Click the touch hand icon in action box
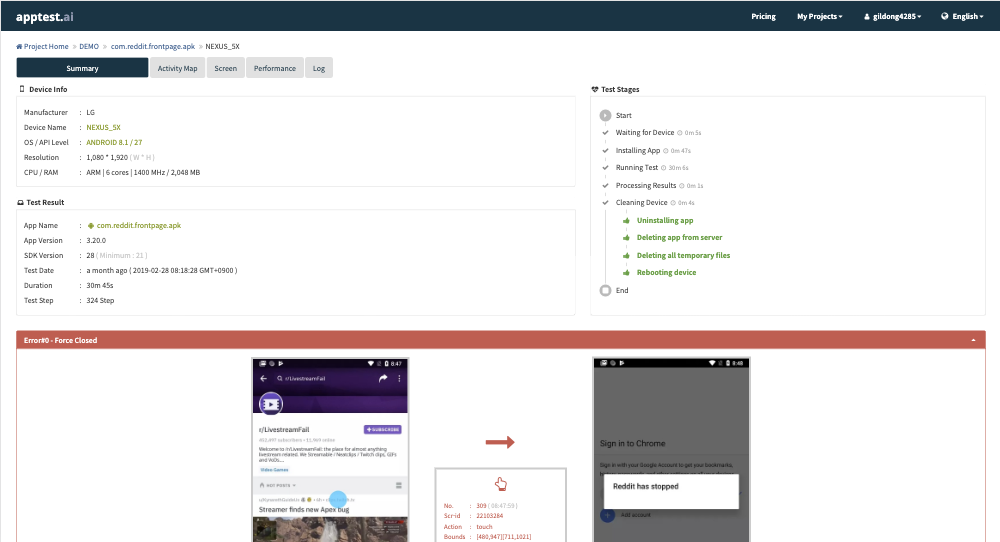The width and height of the screenshot is (1000, 542). pyautogui.click(x=501, y=484)
